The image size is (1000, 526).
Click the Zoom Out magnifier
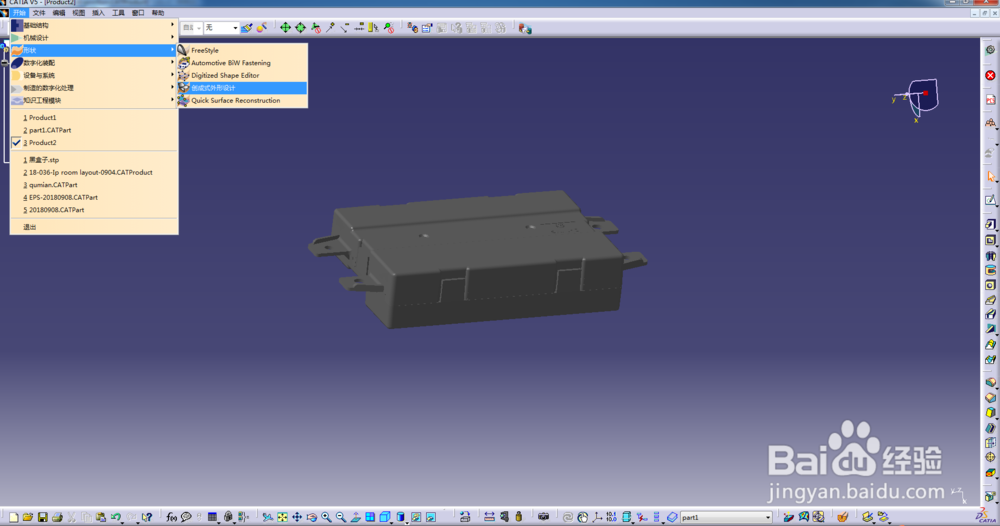pyautogui.click(x=341, y=517)
